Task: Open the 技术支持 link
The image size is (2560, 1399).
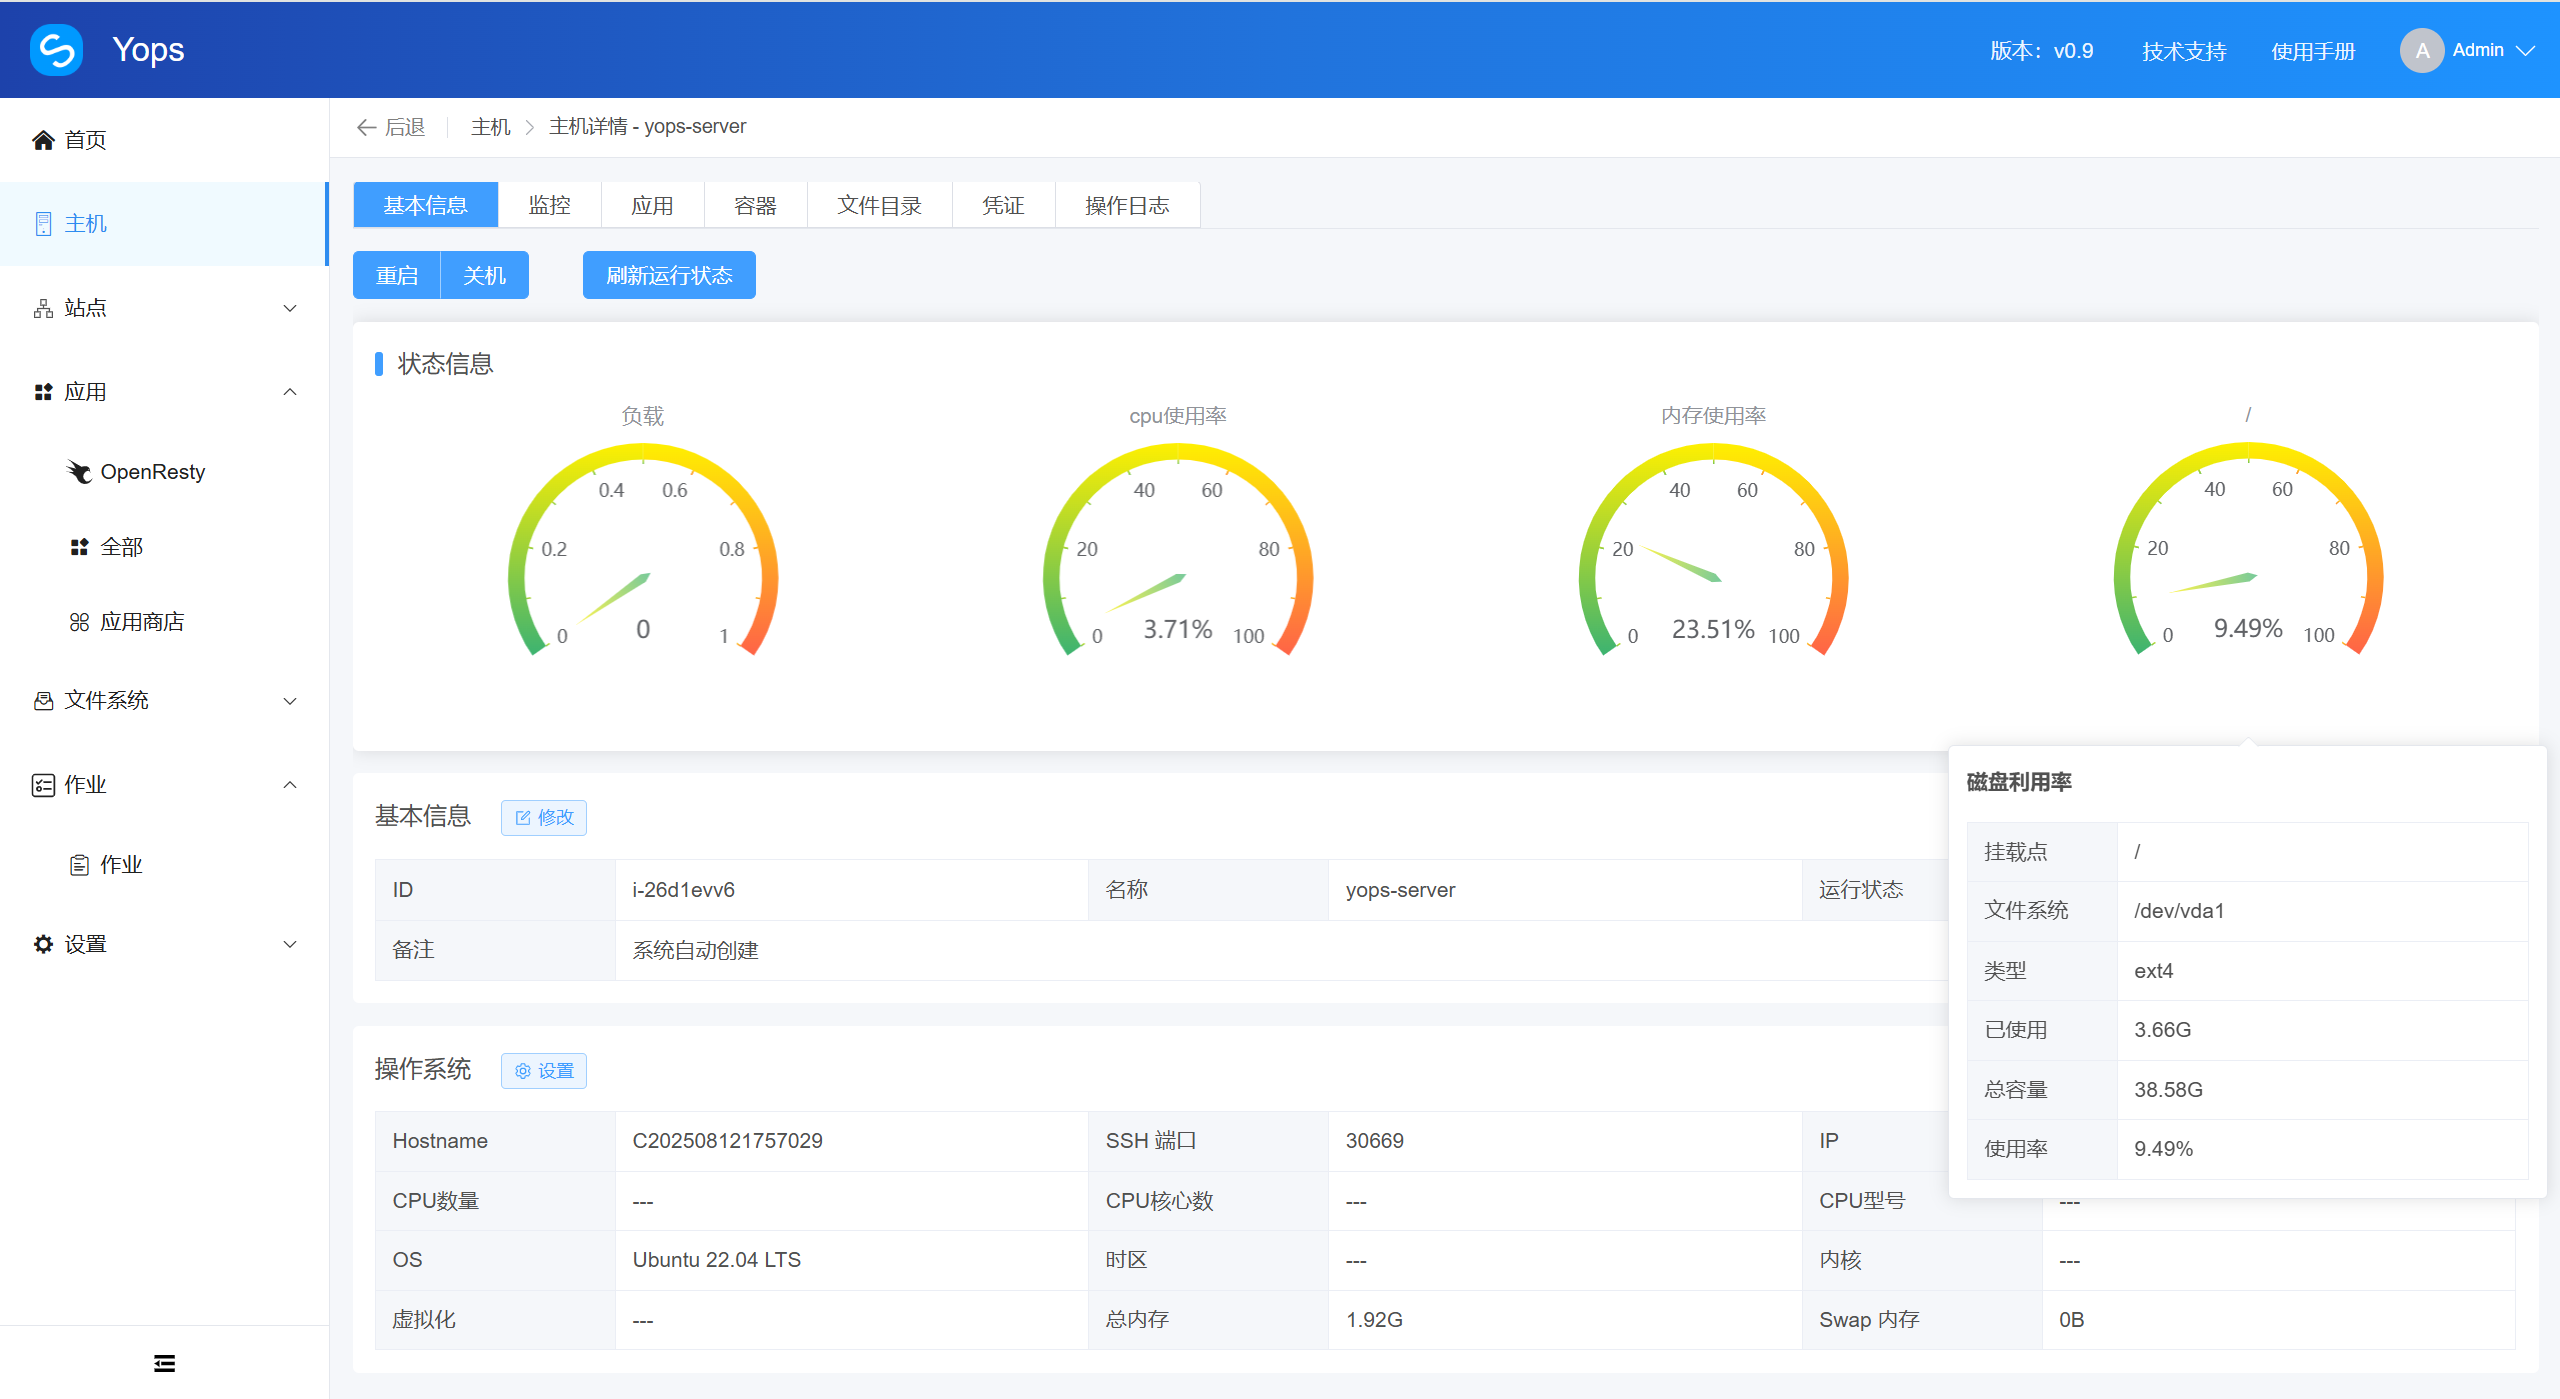Action: (2184, 51)
